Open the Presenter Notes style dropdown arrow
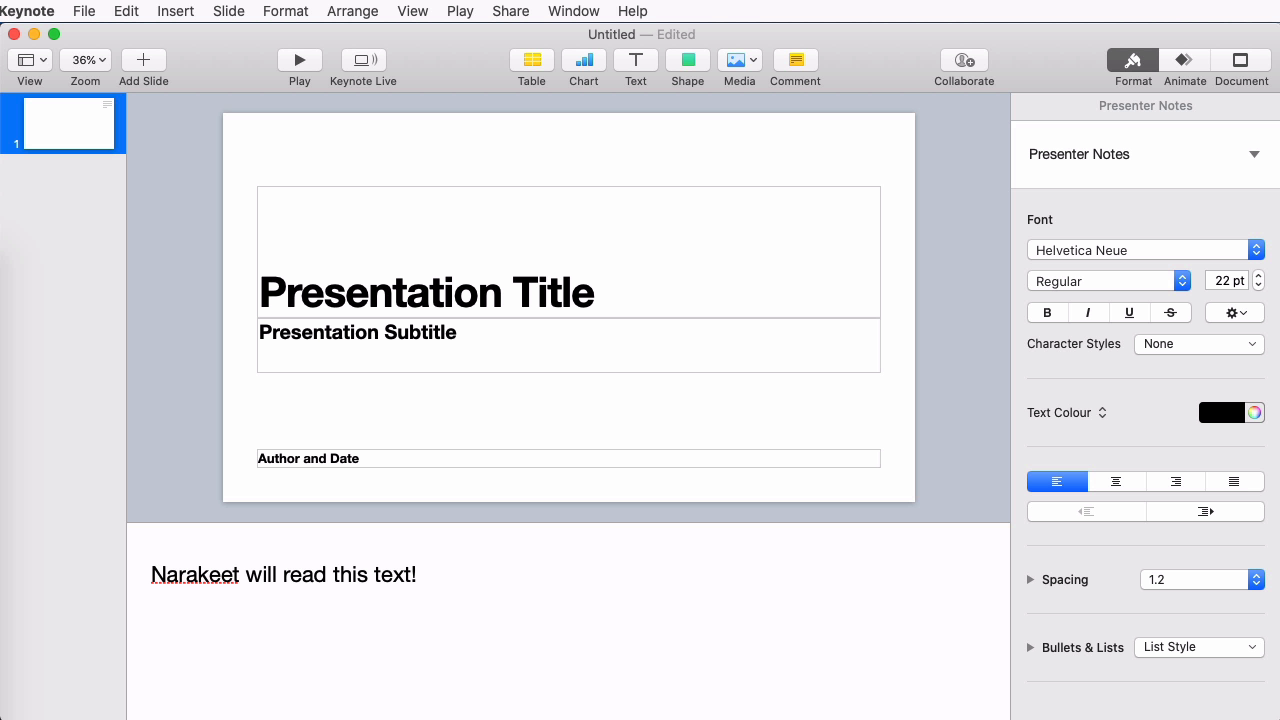Screen dimensions: 1280x720 (1254, 154)
